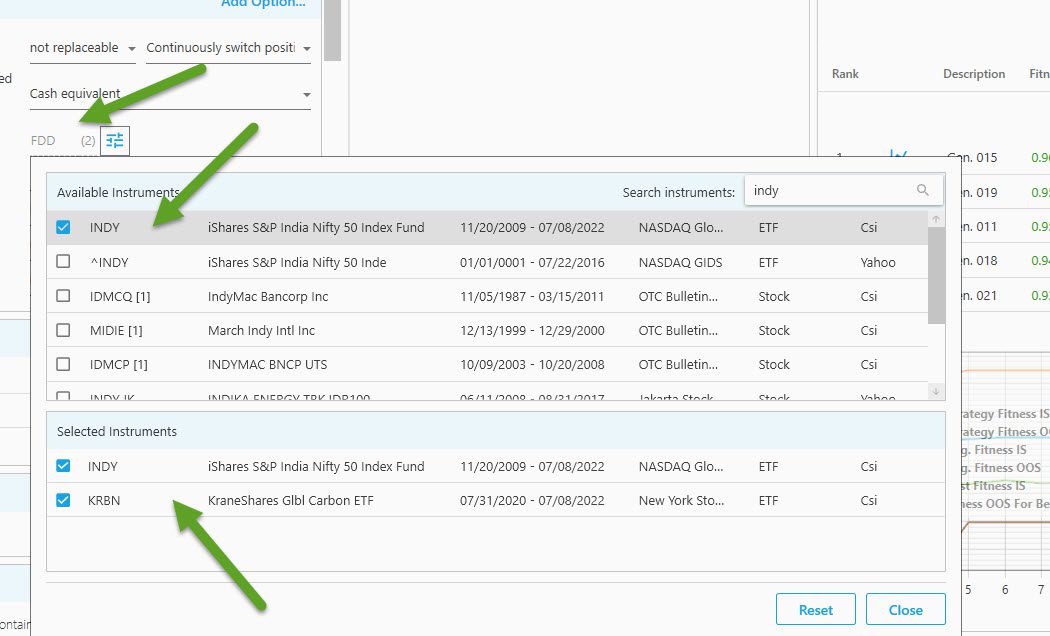Viewport: 1050px width, 636px height.
Task: Uncheck INDY in Selected Instruments
Action: coord(64,466)
